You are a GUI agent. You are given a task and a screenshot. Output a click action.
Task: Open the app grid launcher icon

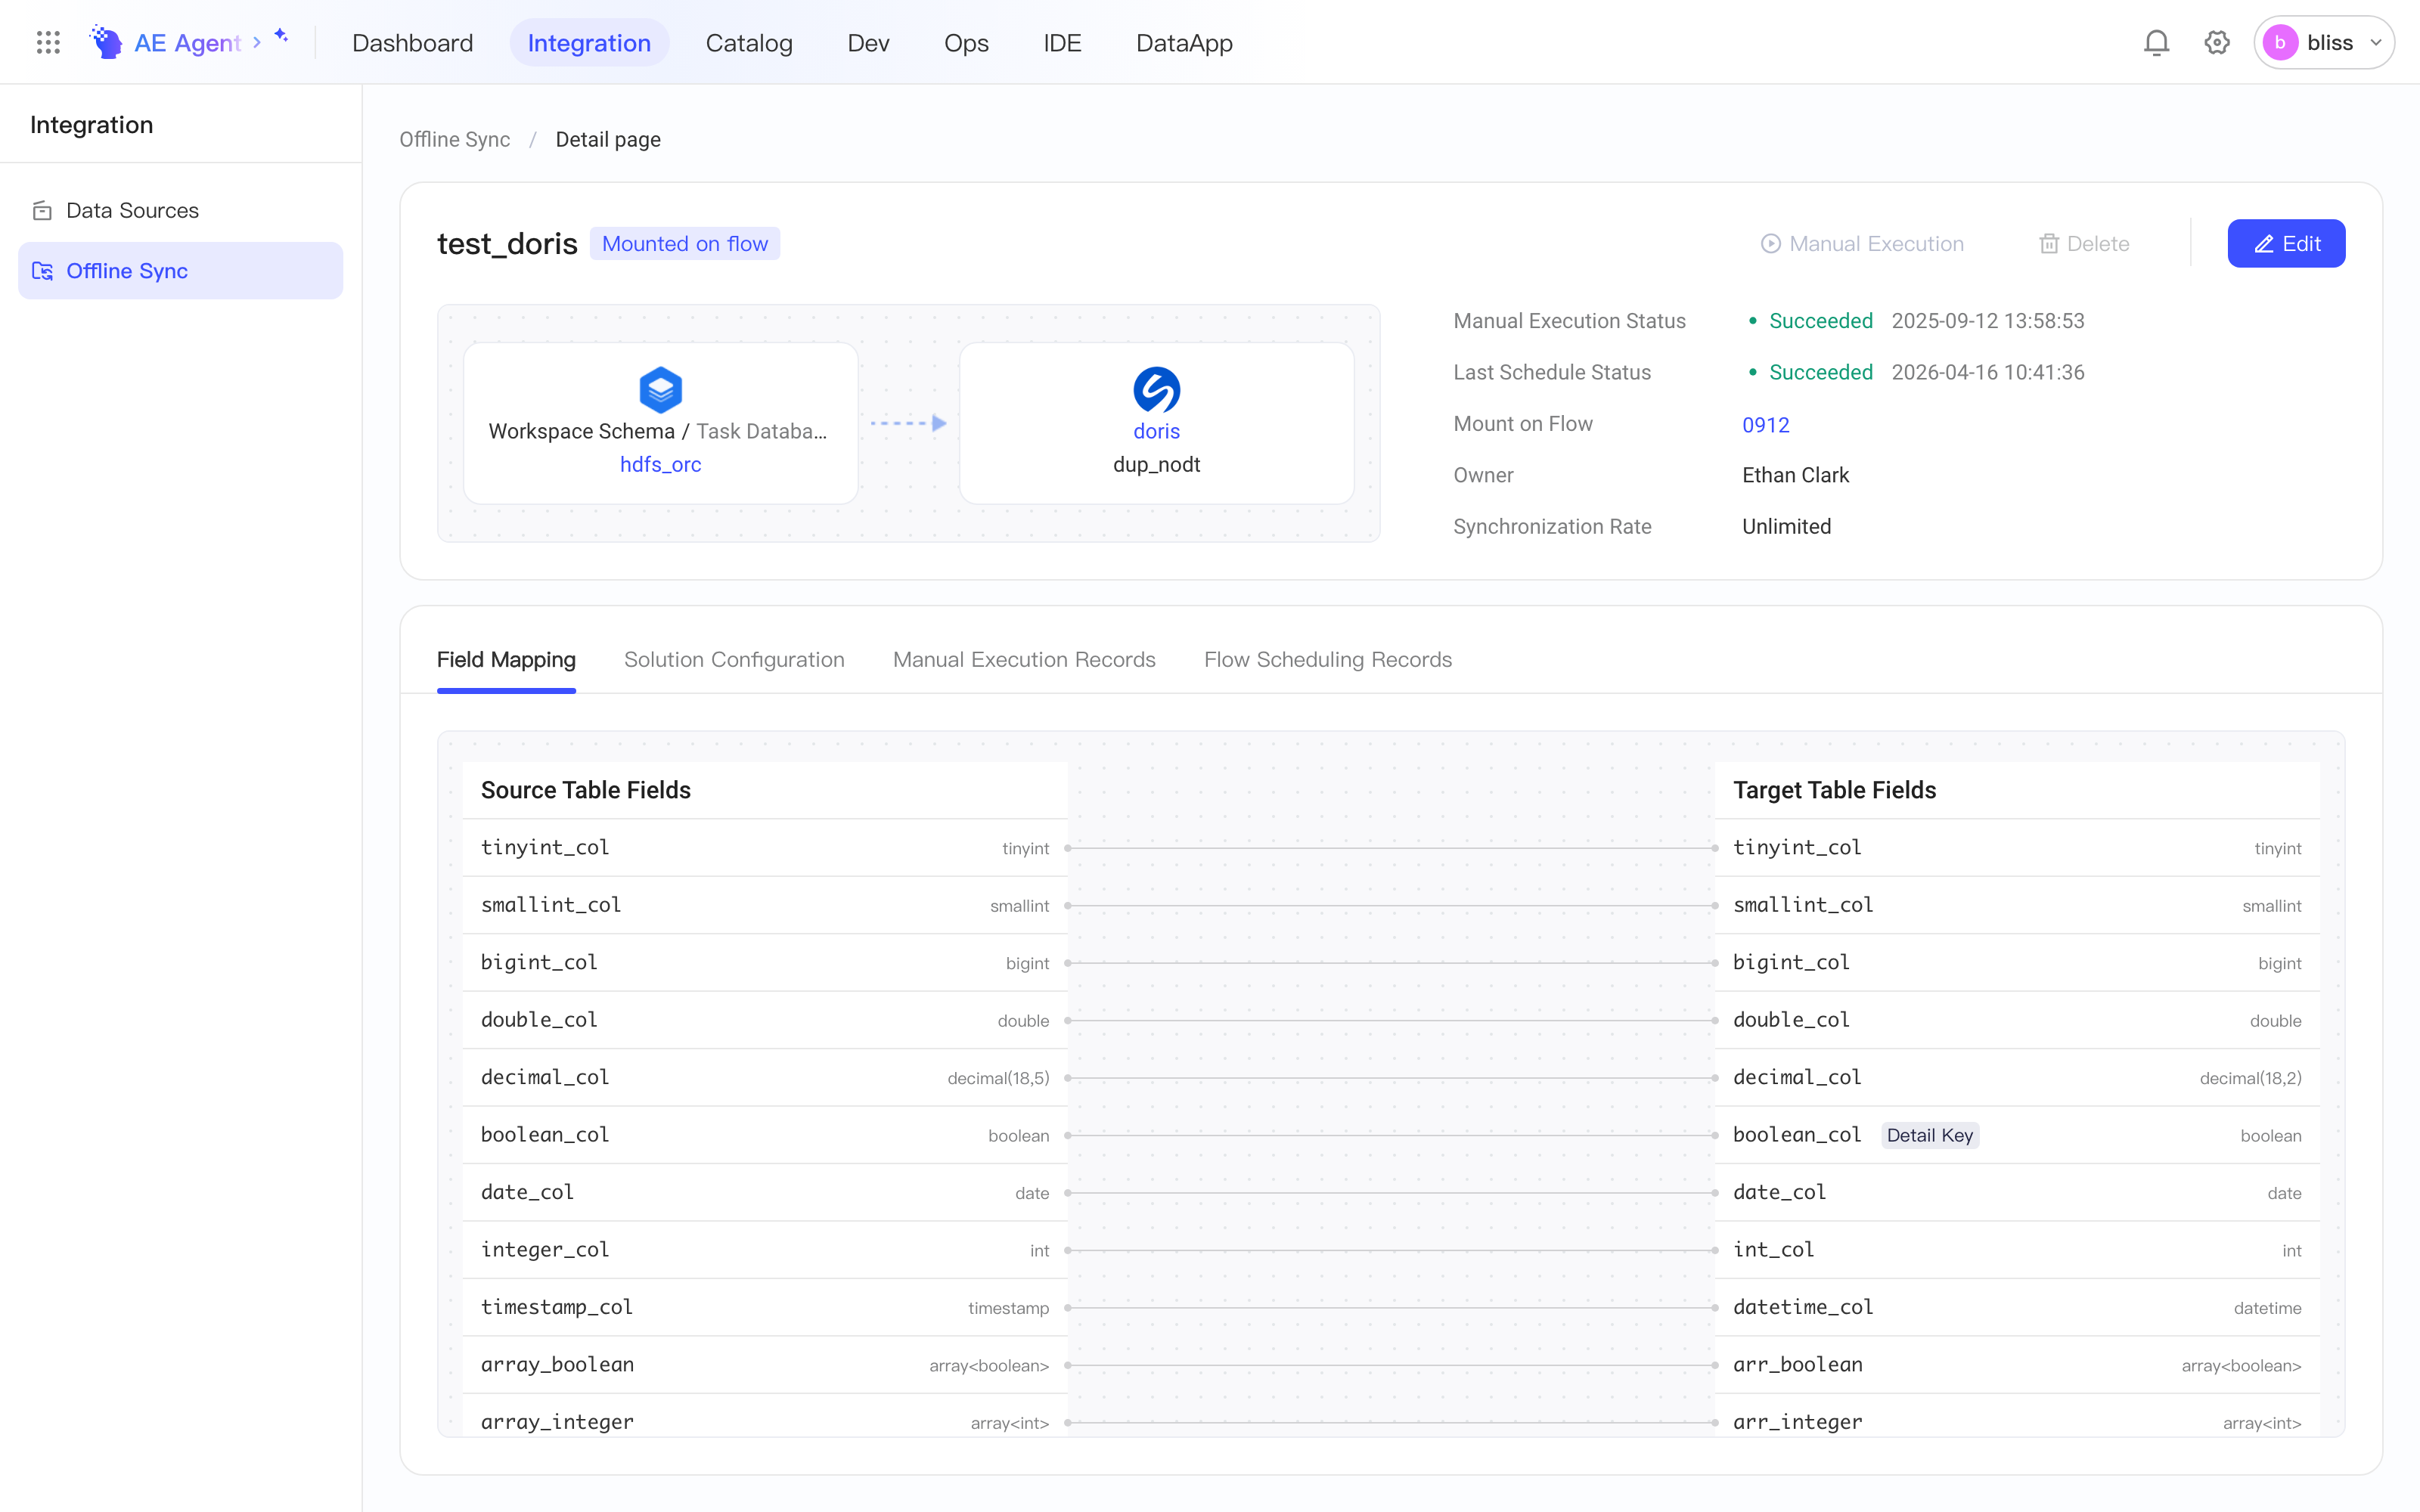(48, 42)
